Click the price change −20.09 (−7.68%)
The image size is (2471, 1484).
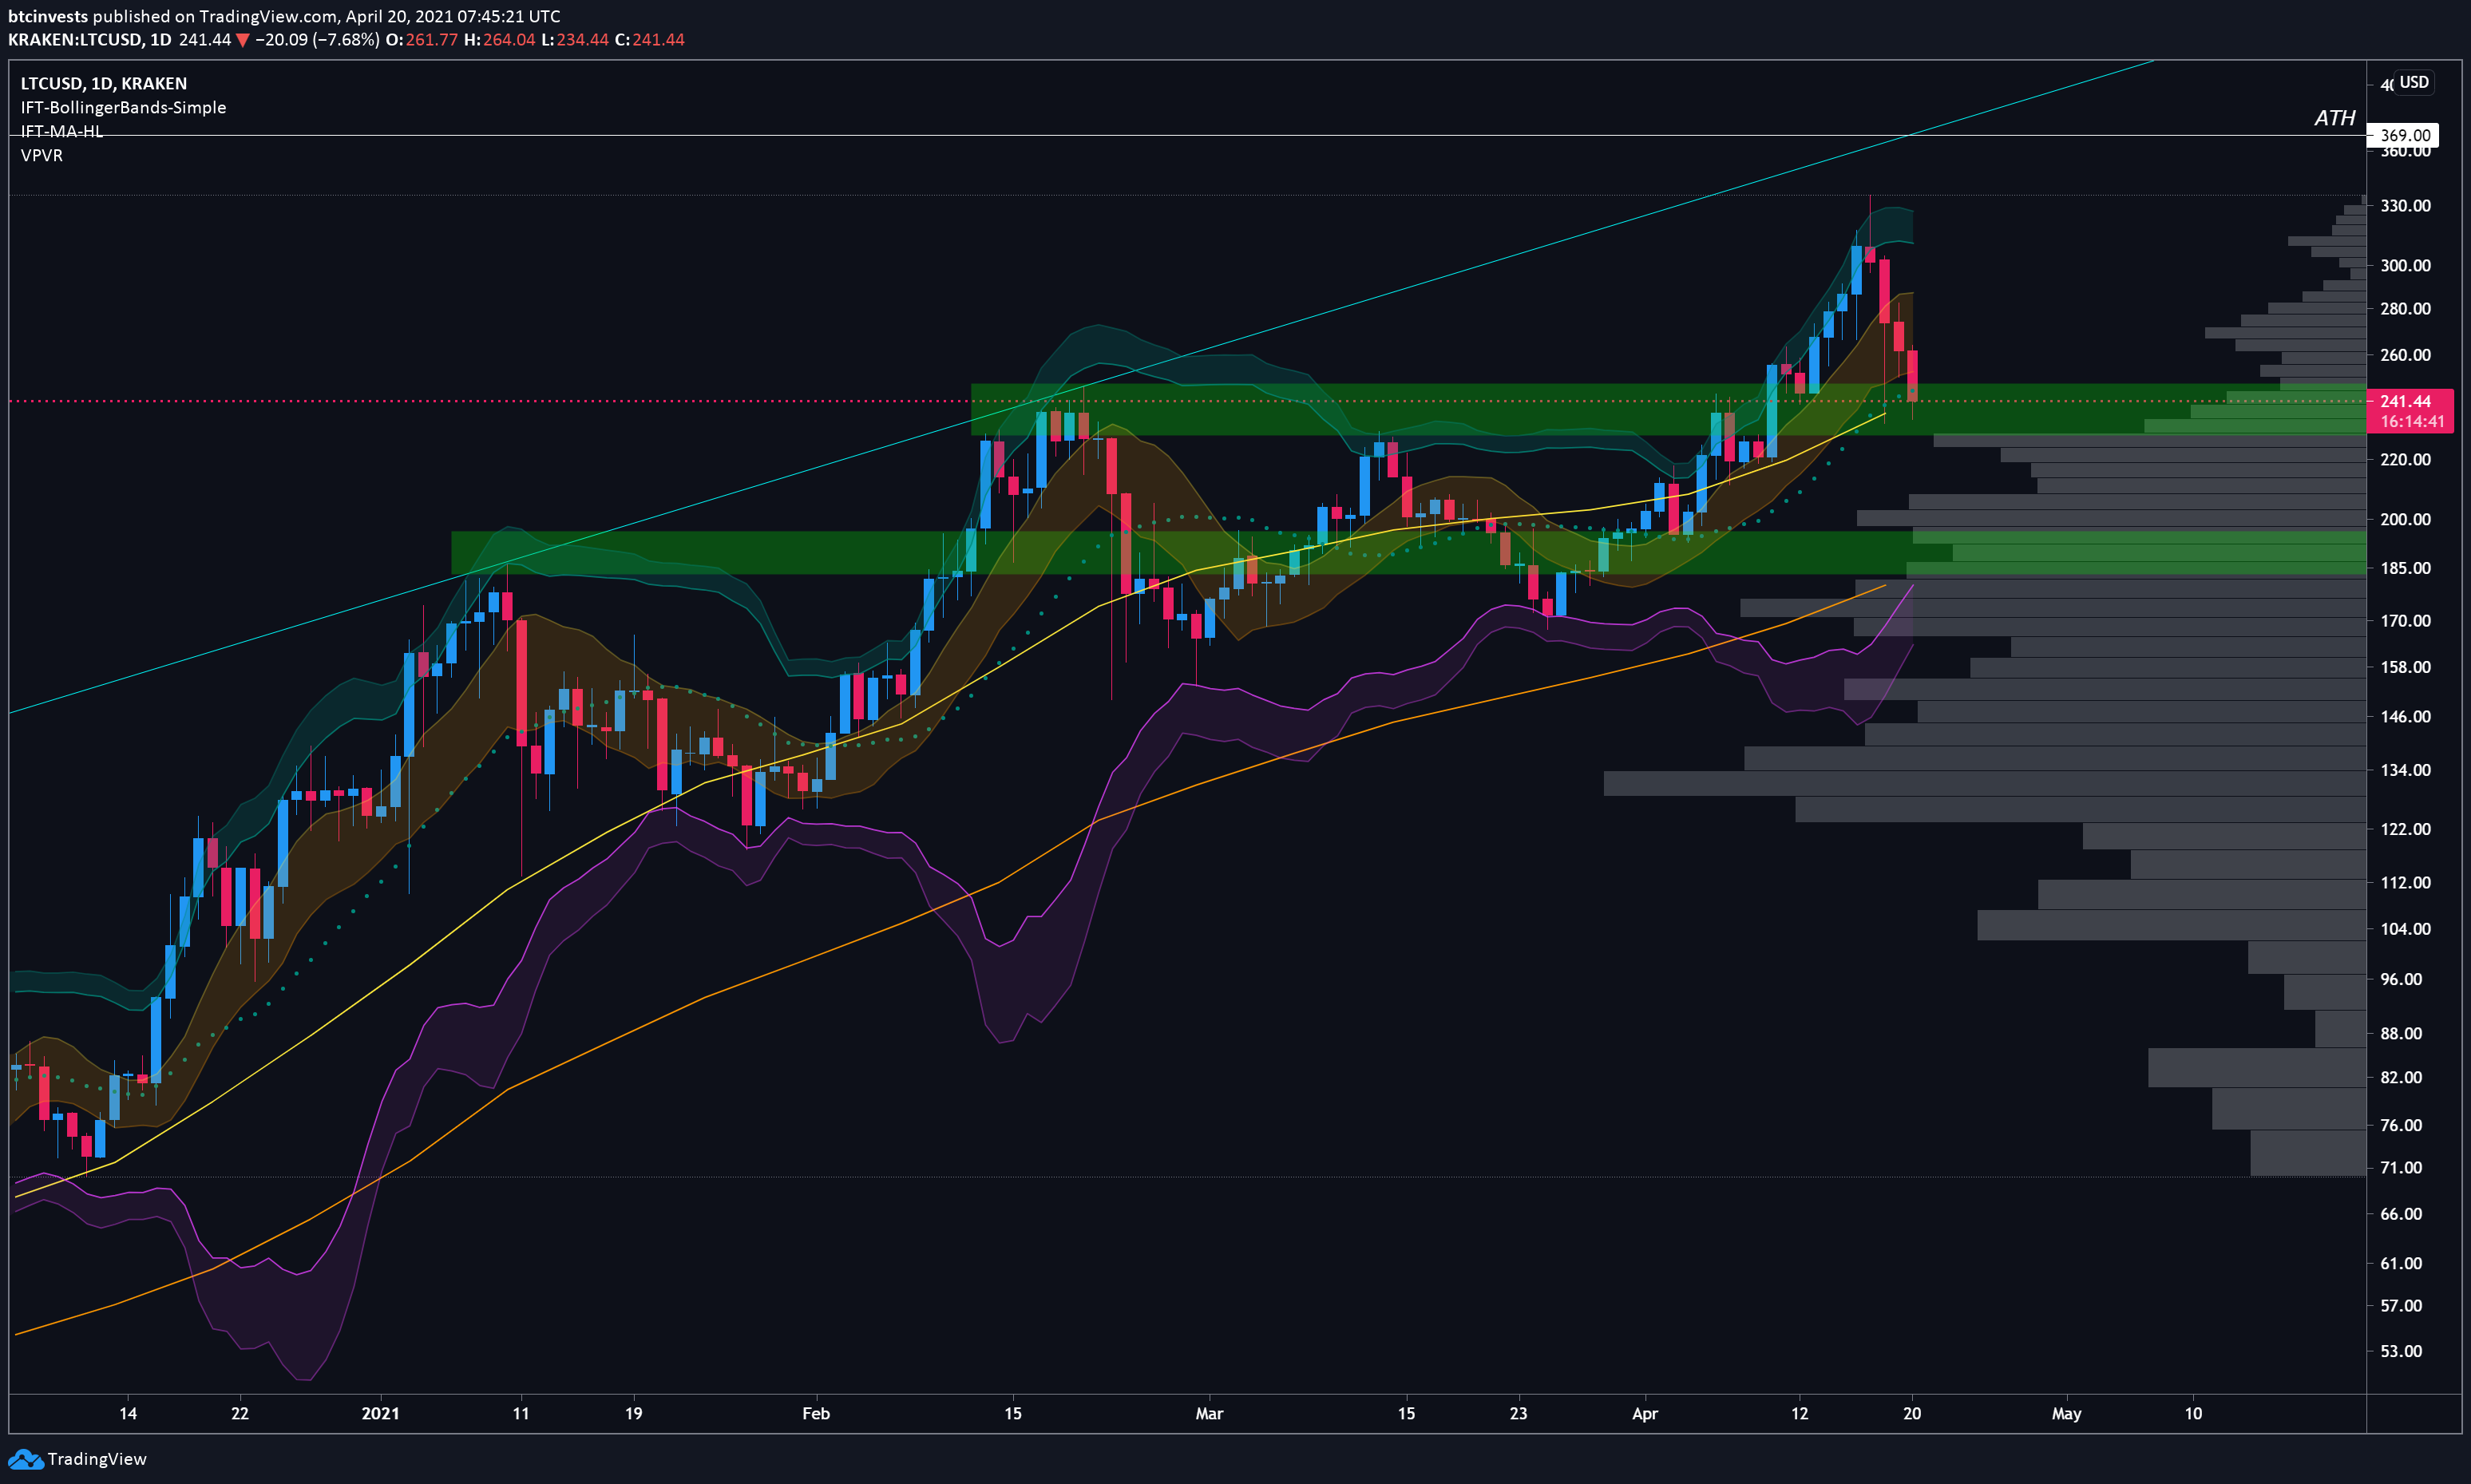[316, 40]
